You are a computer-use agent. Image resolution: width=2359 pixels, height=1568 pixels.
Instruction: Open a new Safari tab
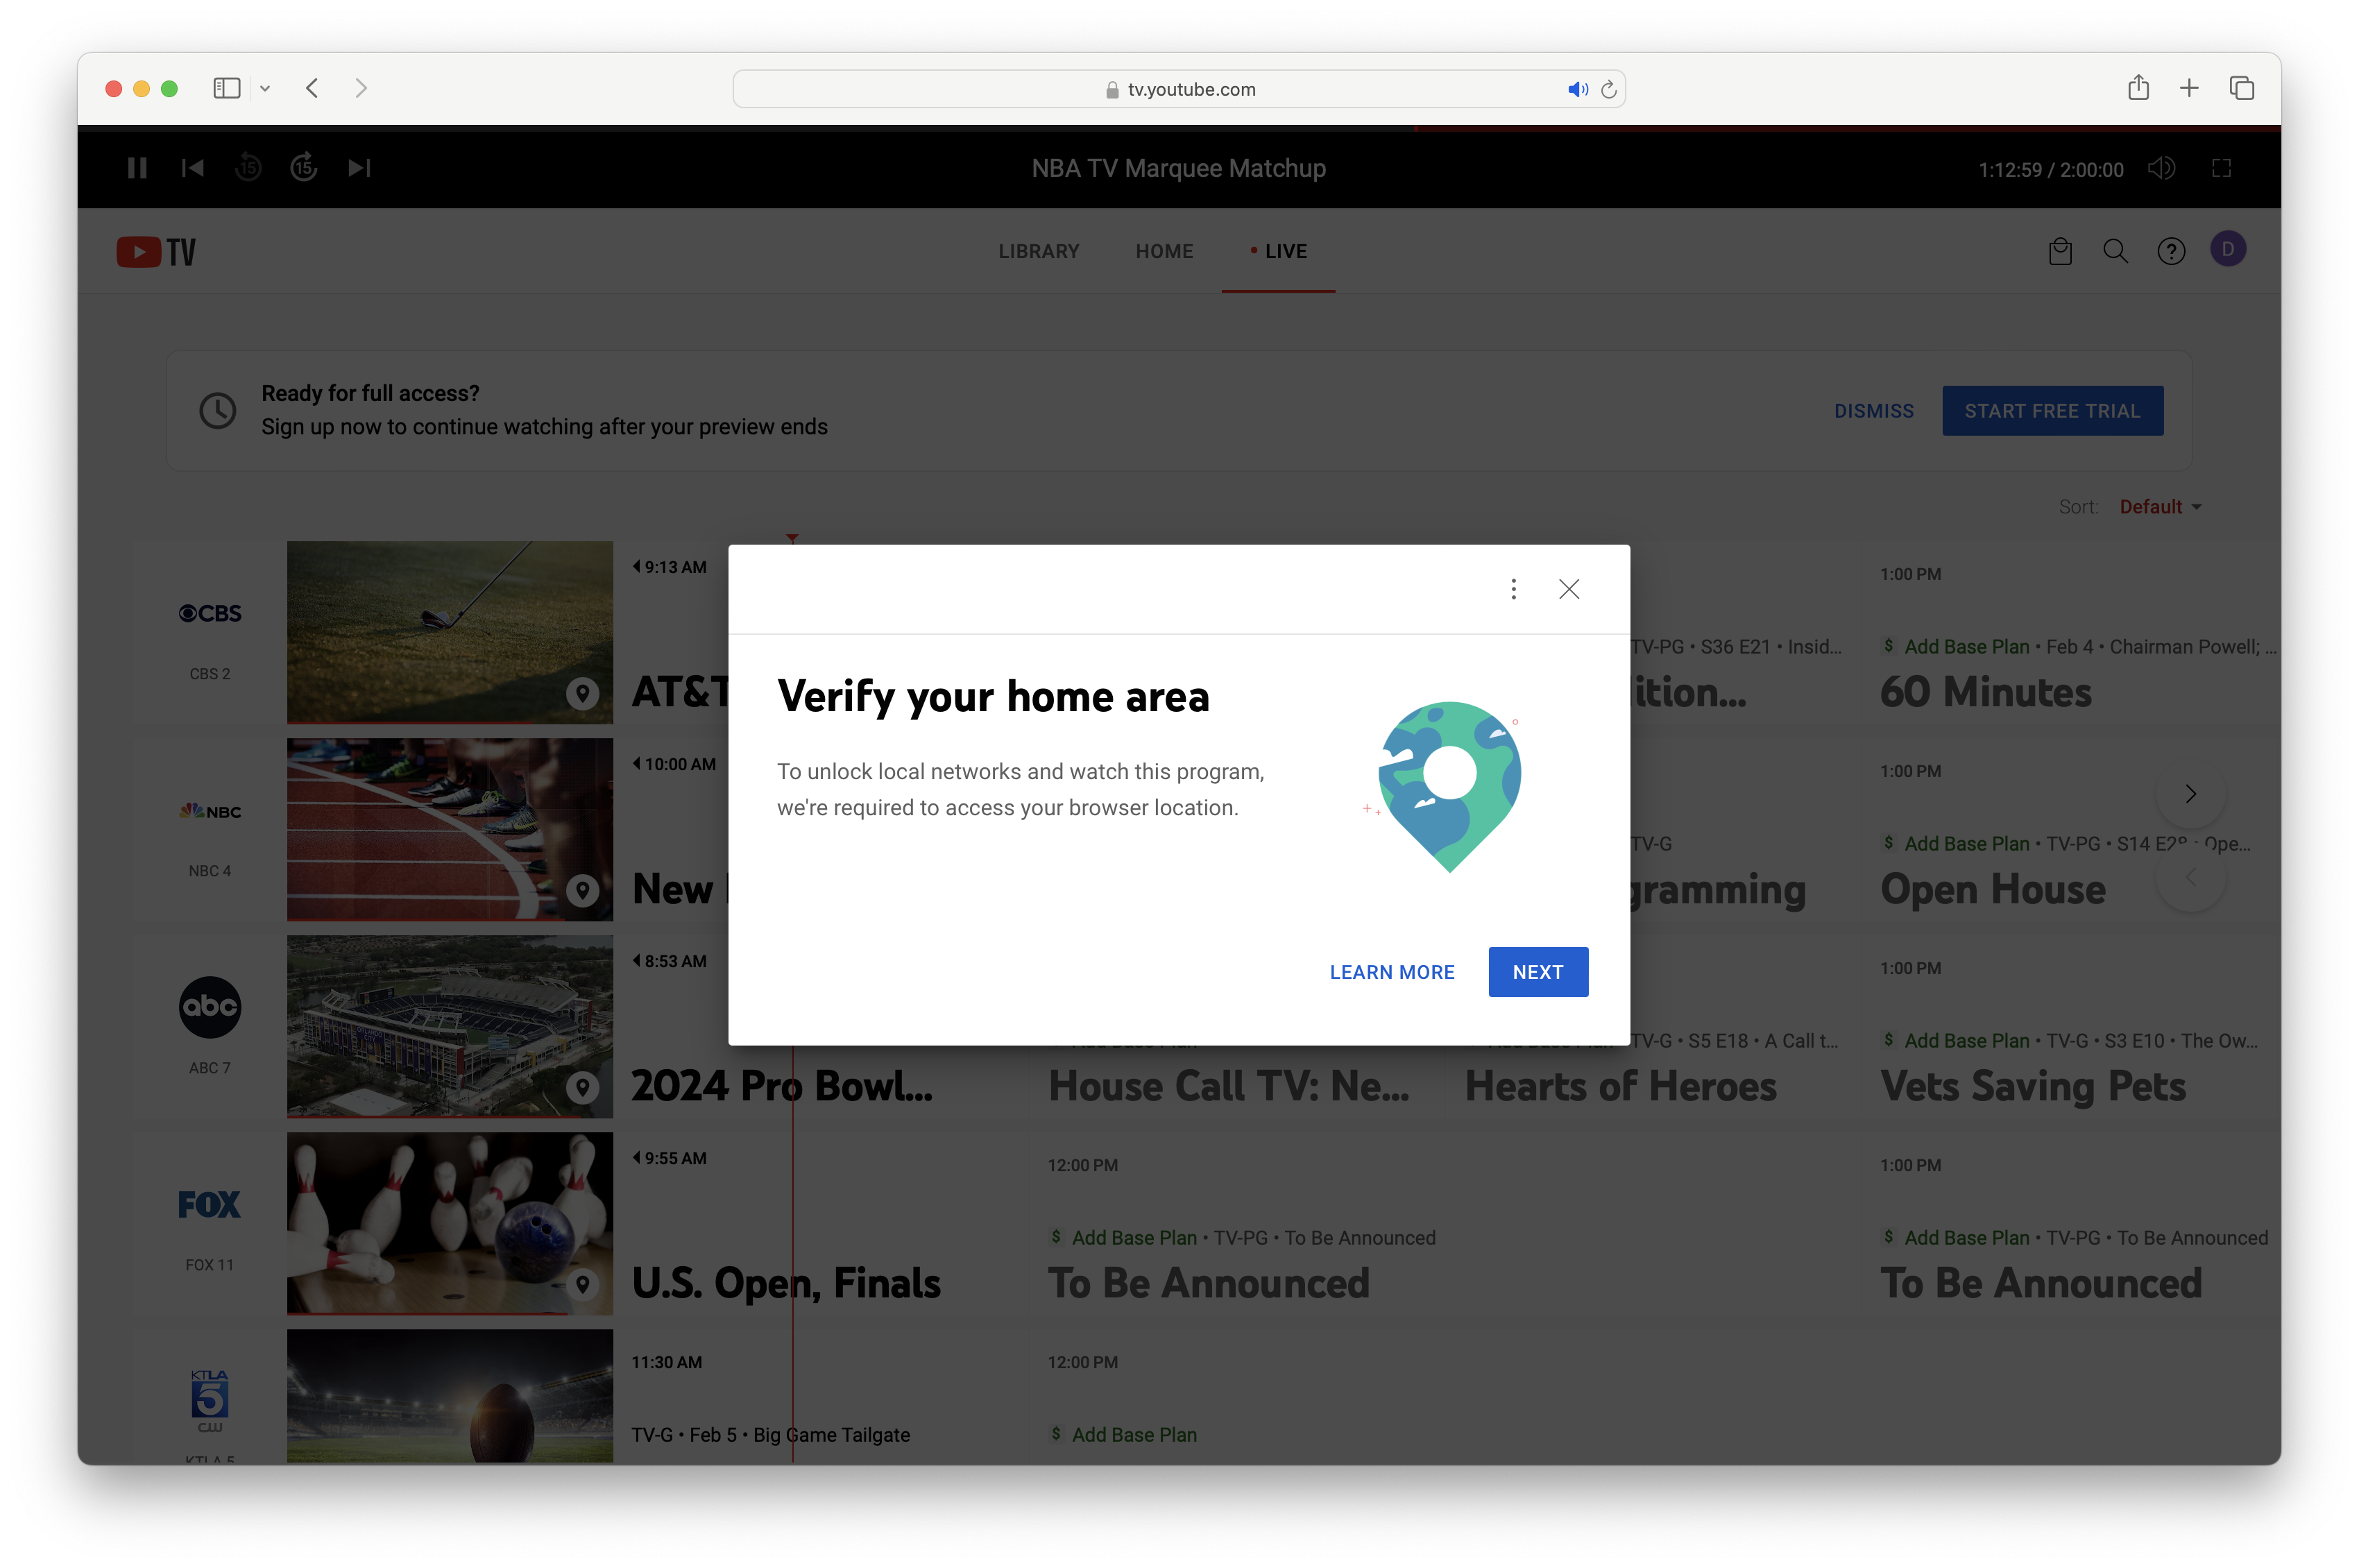pyautogui.click(x=2189, y=88)
